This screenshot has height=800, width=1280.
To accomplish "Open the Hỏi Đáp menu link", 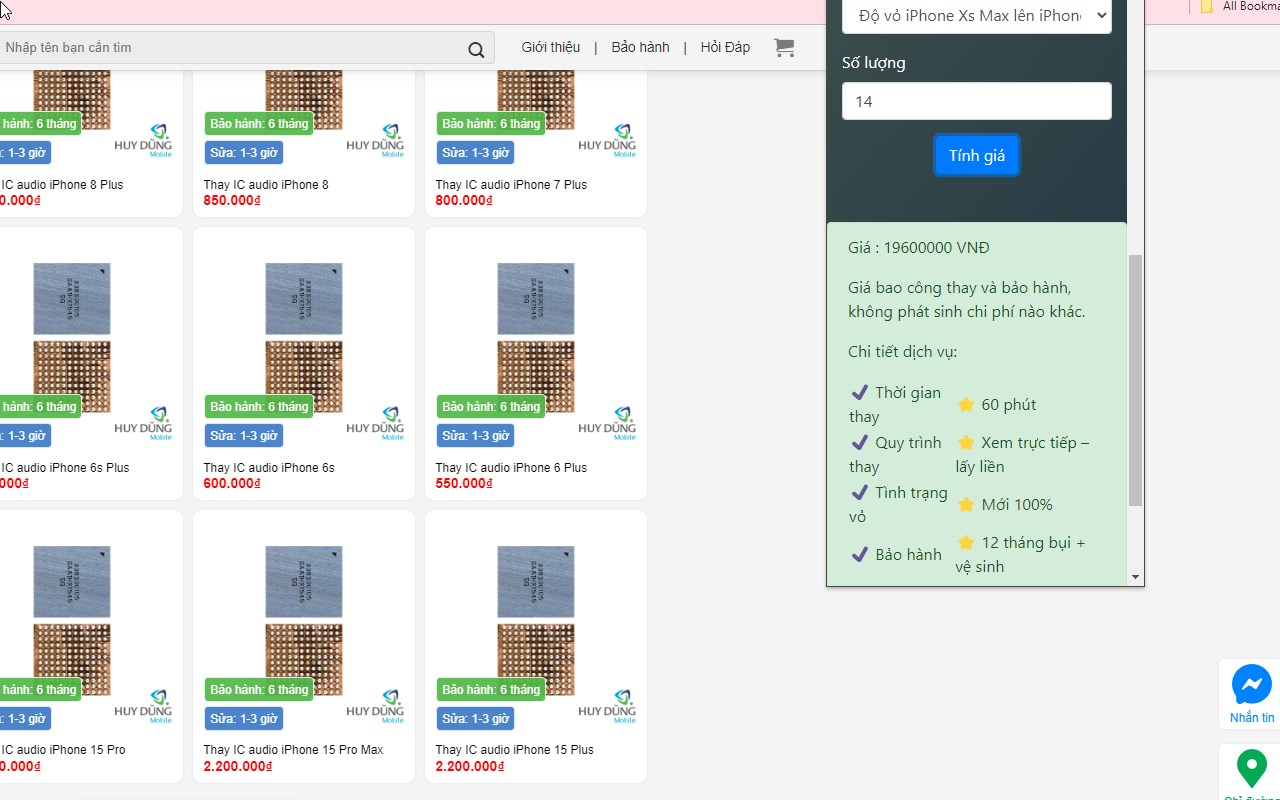I will point(725,47).
